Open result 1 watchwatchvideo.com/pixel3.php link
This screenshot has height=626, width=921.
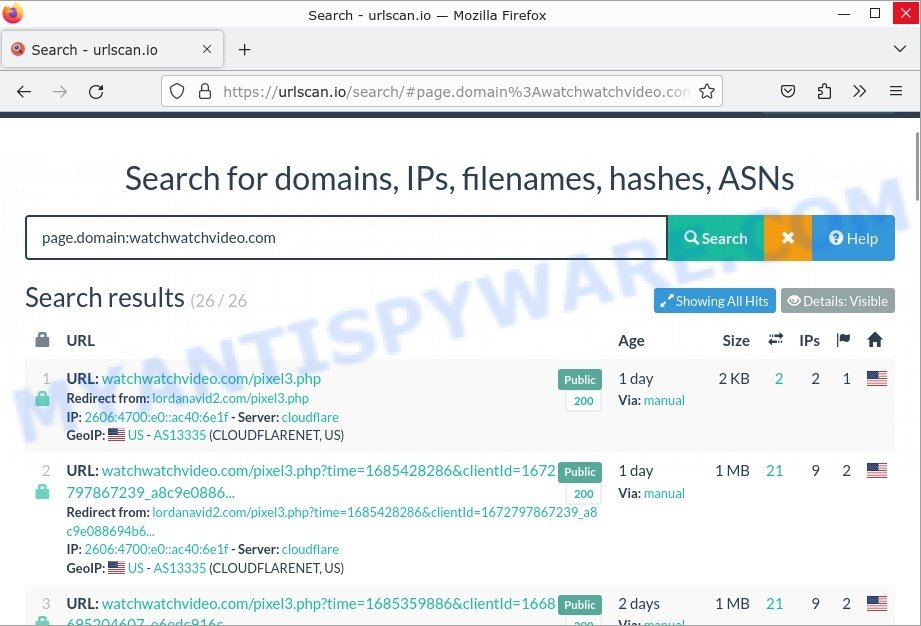pos(211,379)
